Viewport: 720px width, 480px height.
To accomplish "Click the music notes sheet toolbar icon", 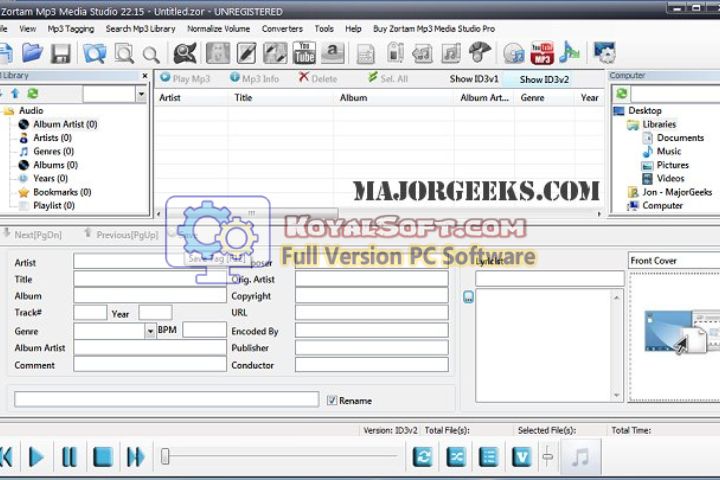I will [451, 53].
